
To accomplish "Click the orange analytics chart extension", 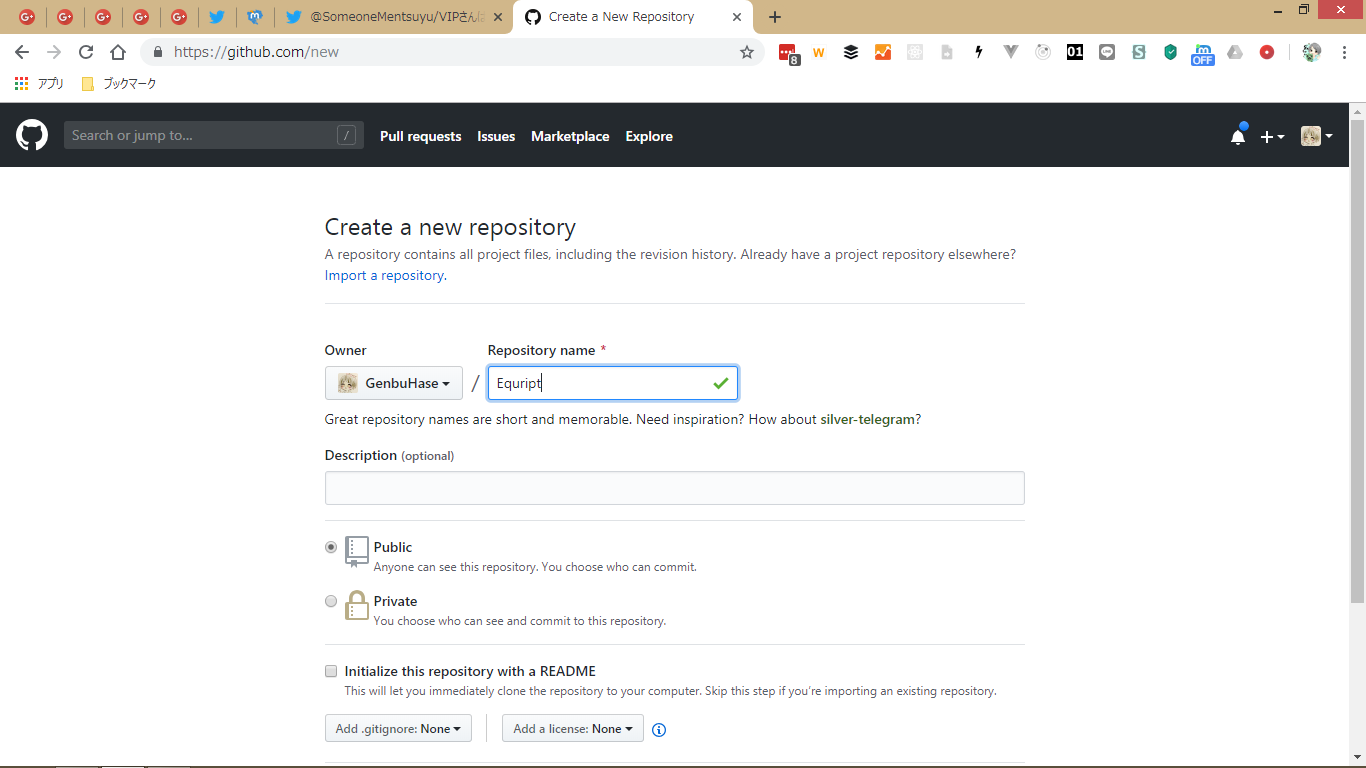I will click(x=883, y=52).
